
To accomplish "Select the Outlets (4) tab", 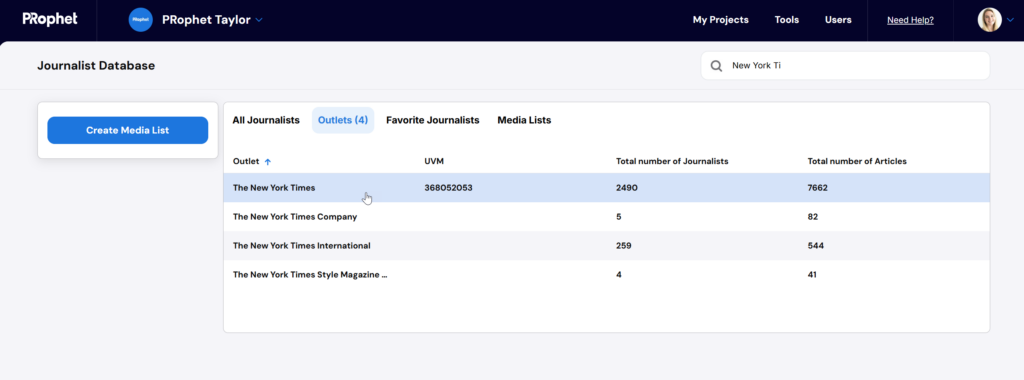I will 343,120.
